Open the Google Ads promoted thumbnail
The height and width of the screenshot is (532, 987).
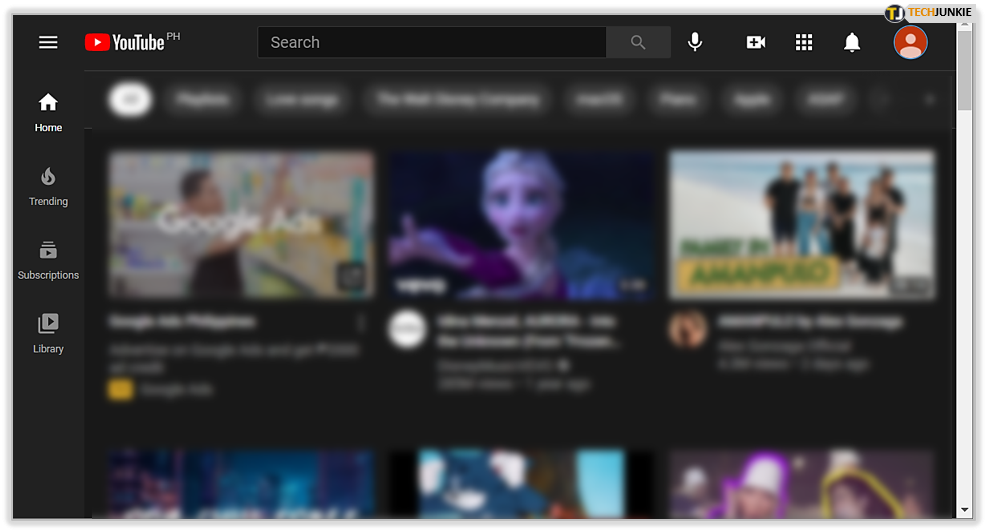click(x=241, y=224)
